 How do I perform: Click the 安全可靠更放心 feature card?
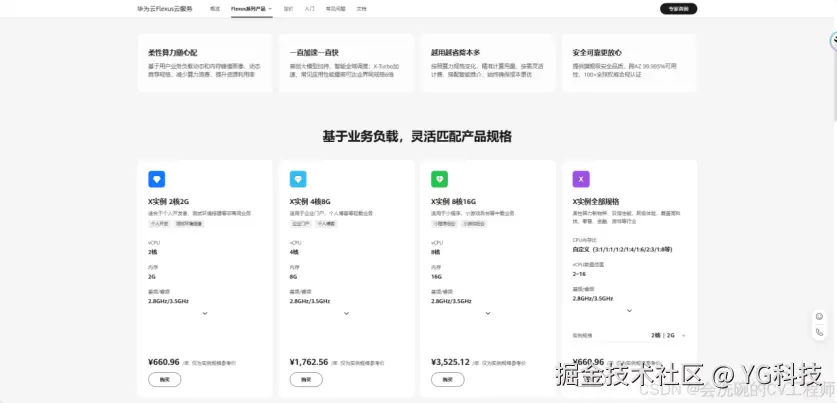pyautogui.click(x=629, y=64)
